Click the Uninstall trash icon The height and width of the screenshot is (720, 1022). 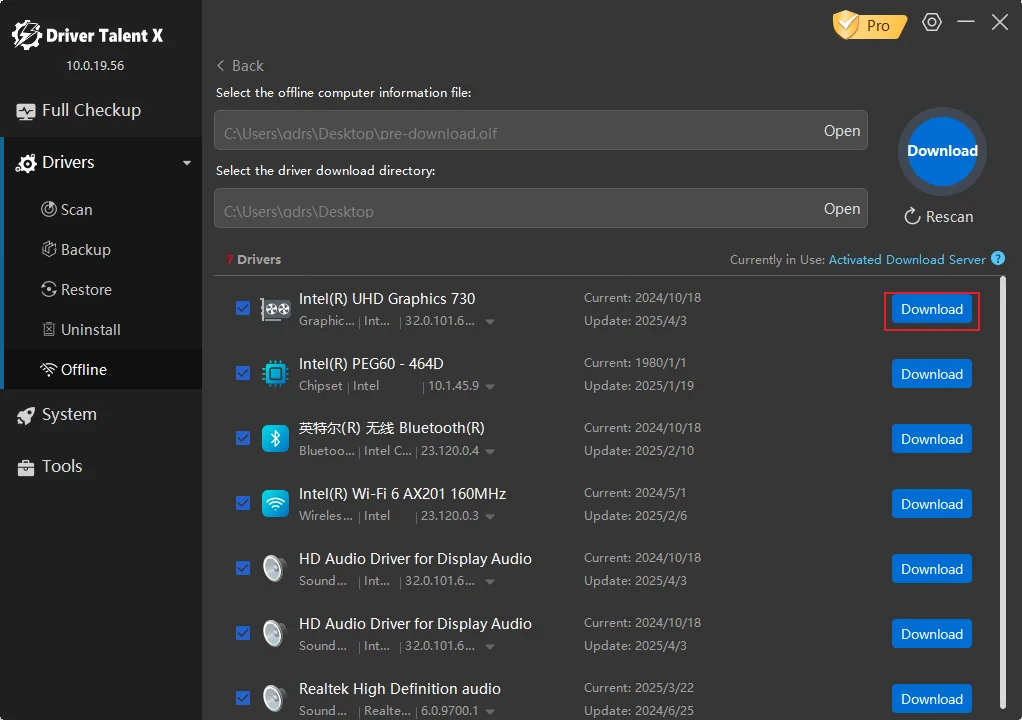(49, 329)
